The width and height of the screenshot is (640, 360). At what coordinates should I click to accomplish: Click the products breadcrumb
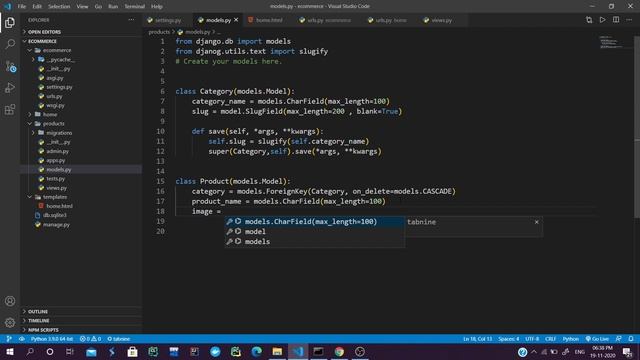tap(159, 32)
